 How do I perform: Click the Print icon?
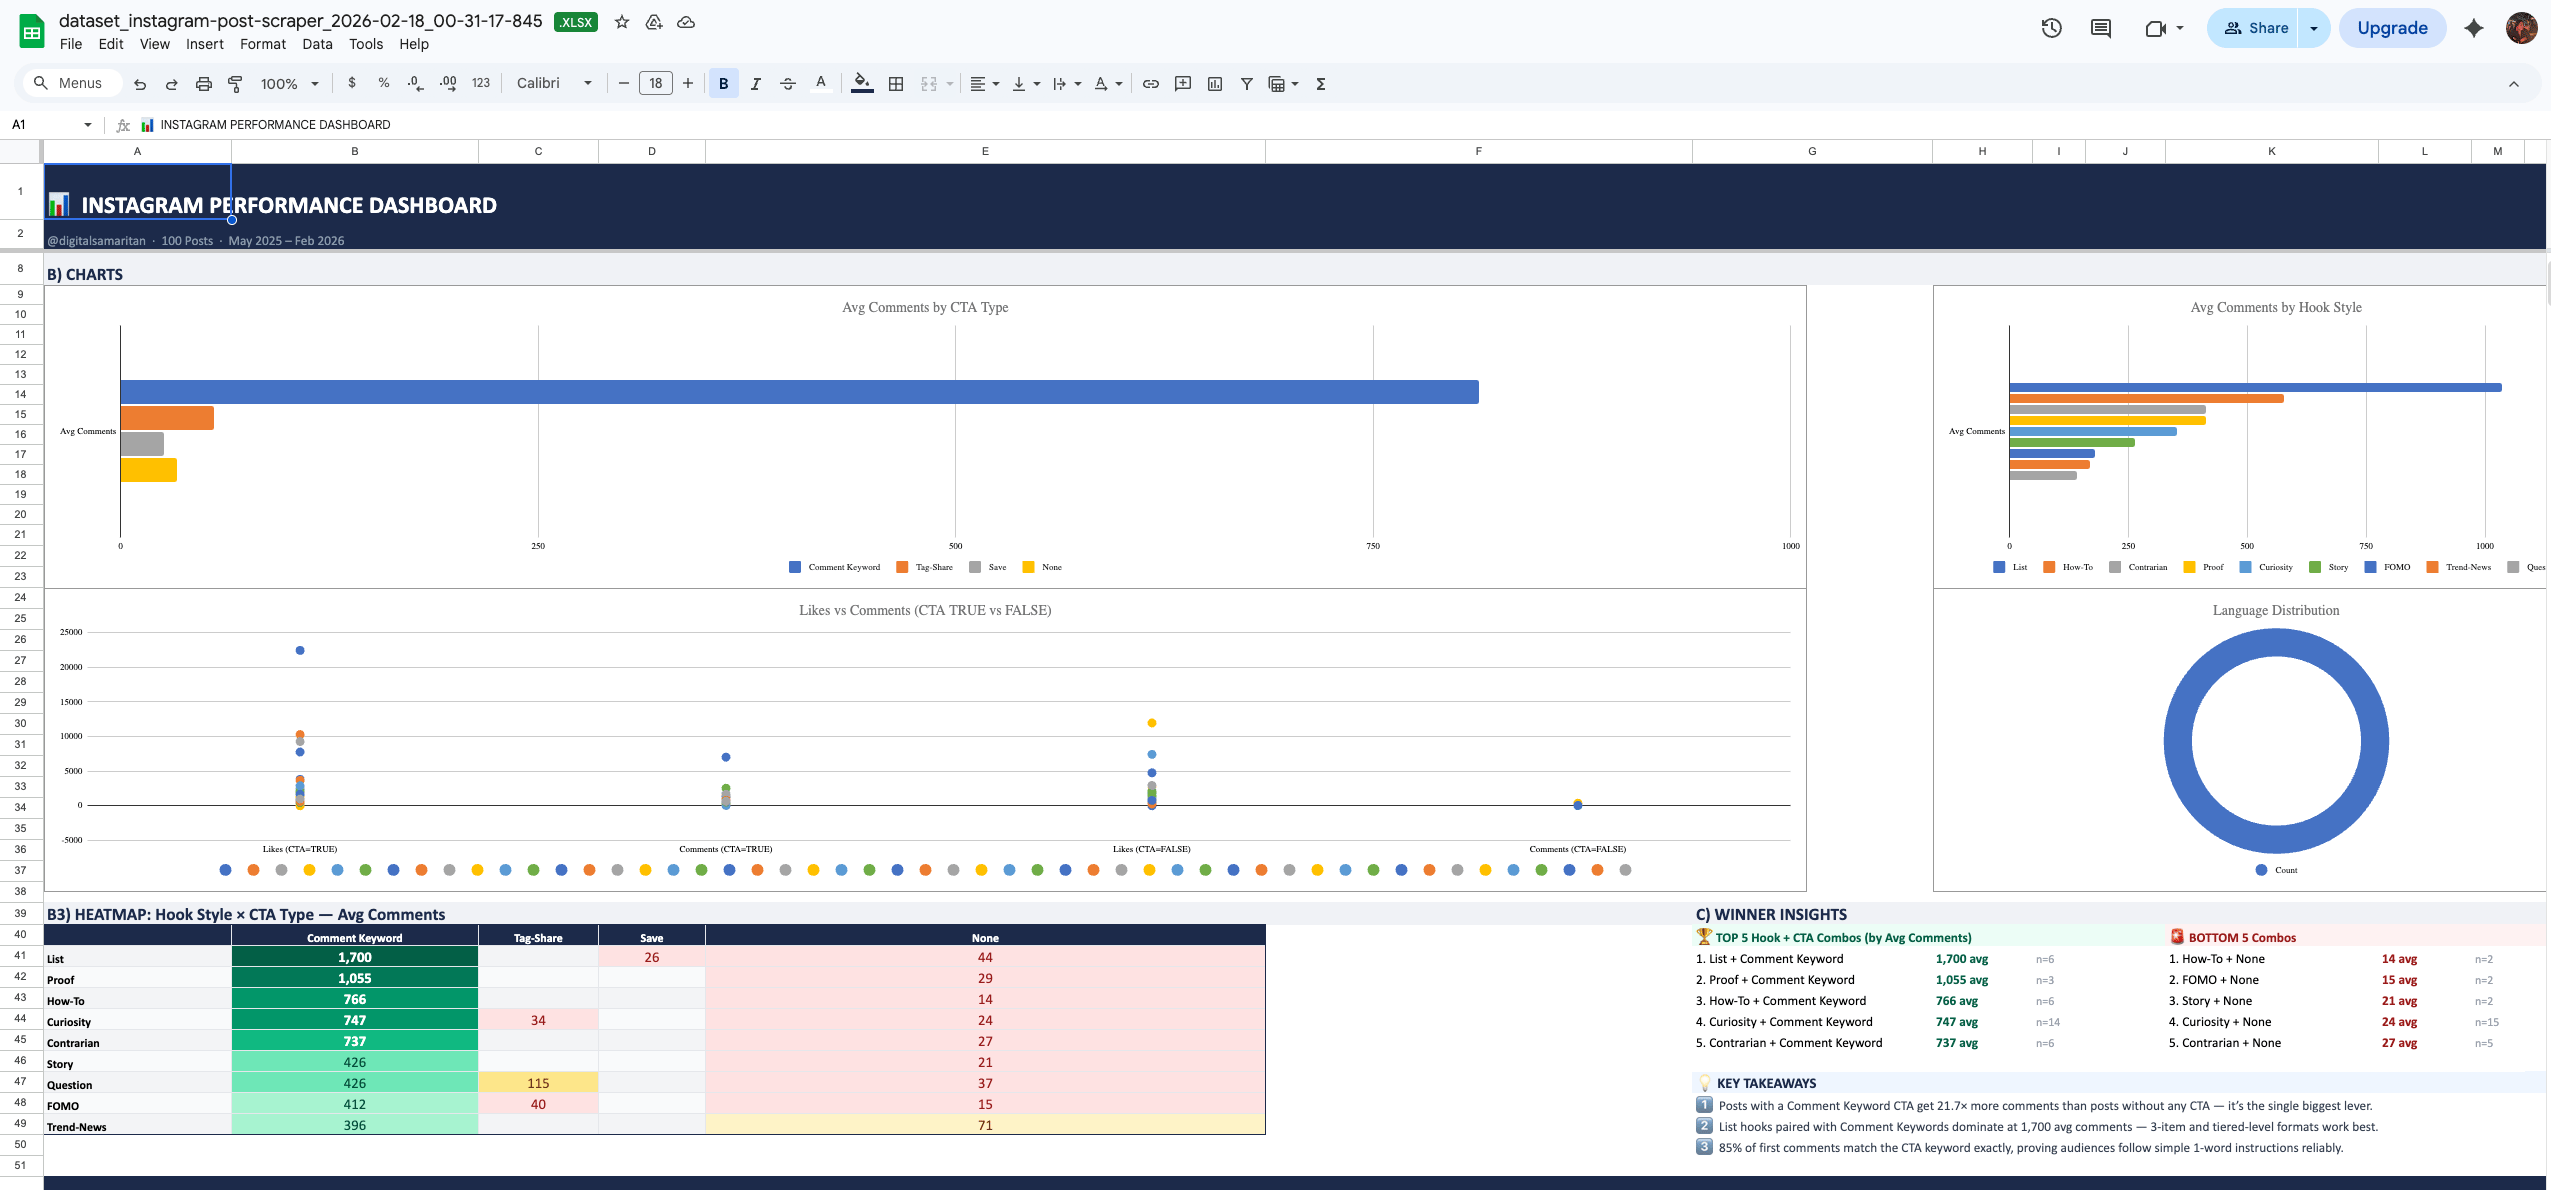[x=204, y=84]
